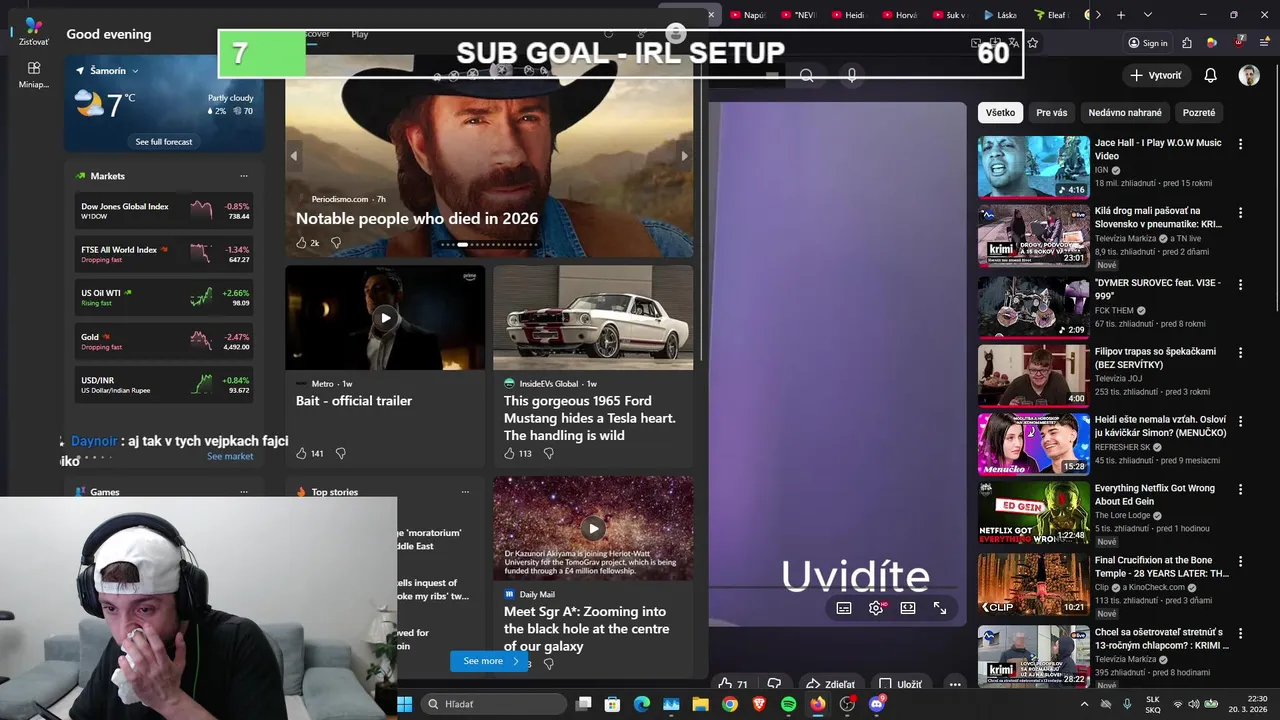This screenshot has height=720, width=1280.
Task: Open more actions under the video
Action: [x=955, y=685]
